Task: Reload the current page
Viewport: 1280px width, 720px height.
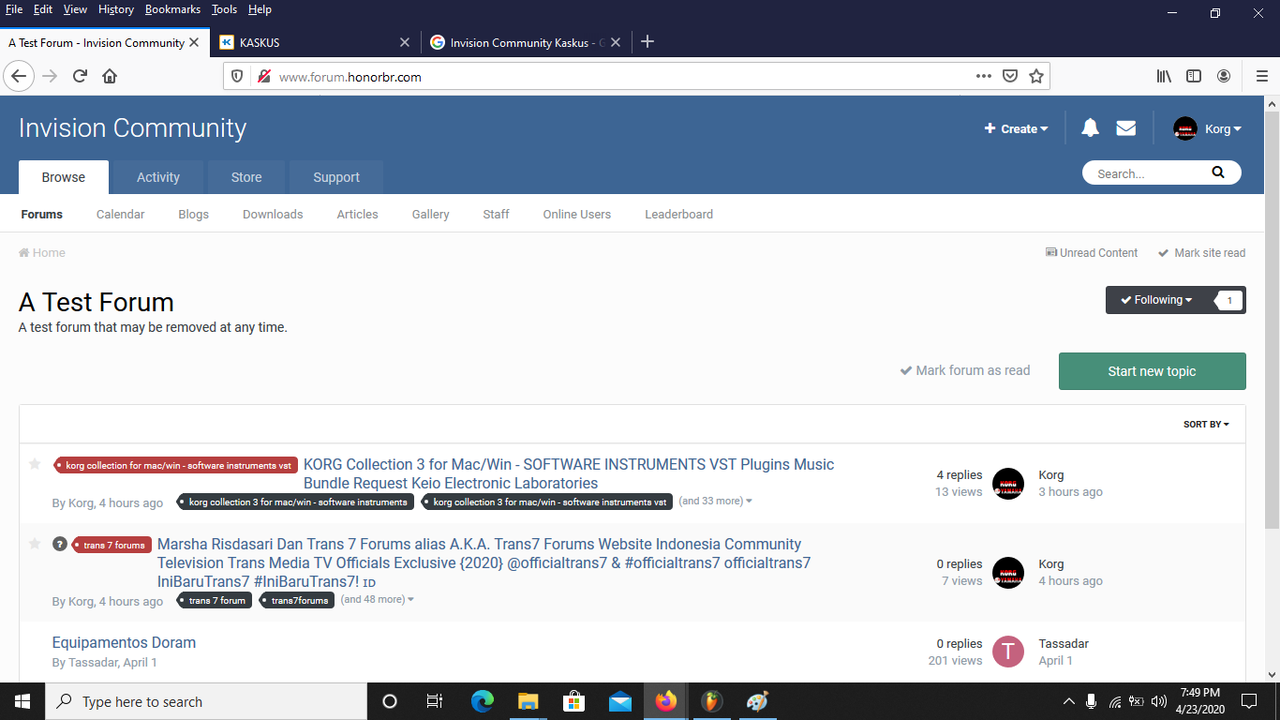Action: (80, 76)
